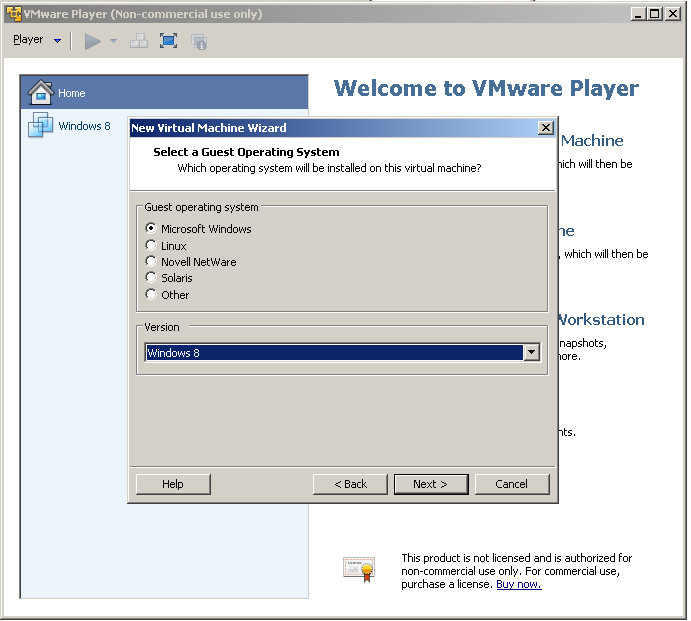
Task: Close the New Virtual Machine Wizard dialog
Action: [546, 128]
